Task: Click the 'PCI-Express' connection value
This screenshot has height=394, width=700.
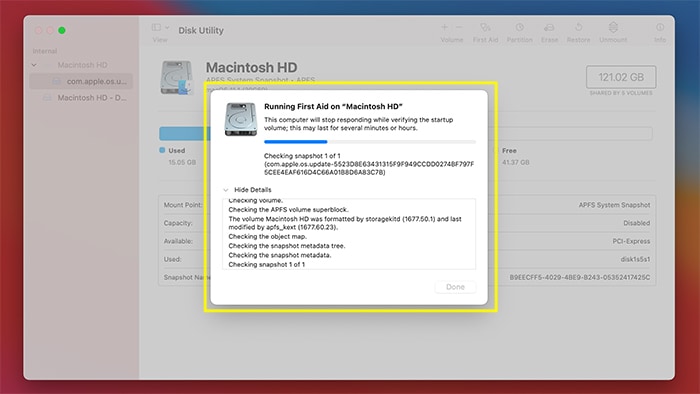Action: [x=631, y=241]
